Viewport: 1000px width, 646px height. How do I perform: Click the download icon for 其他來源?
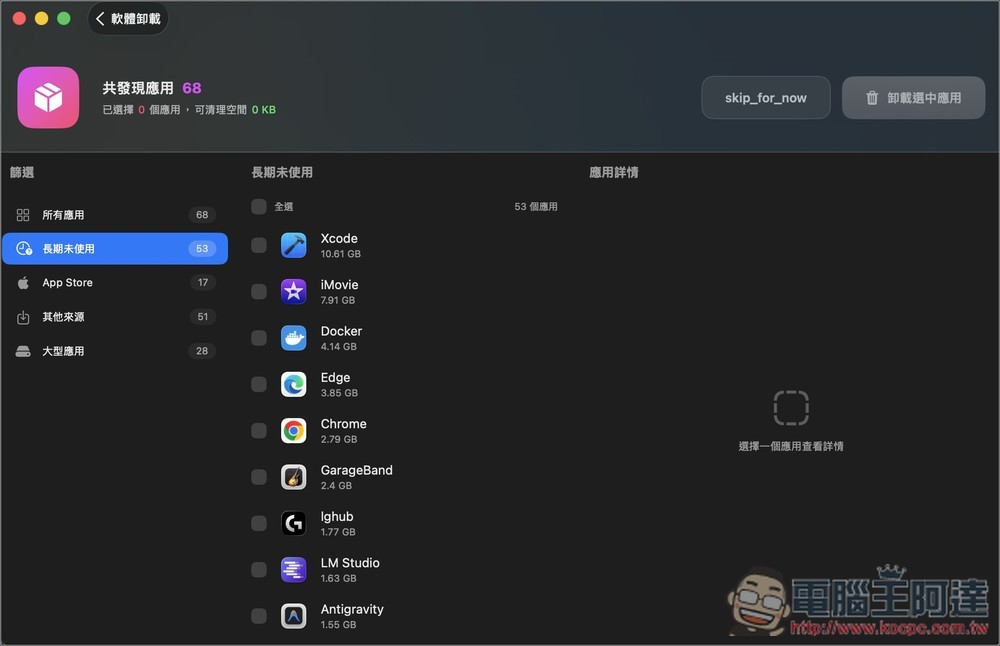click(23, 317)
